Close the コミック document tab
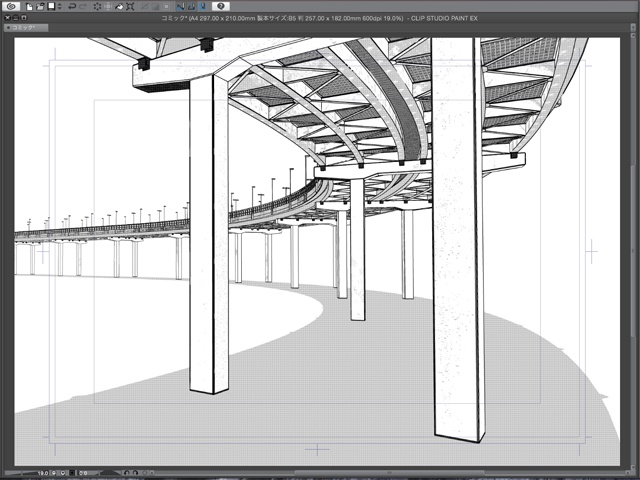The image size is (640, 480). (8, 28)
